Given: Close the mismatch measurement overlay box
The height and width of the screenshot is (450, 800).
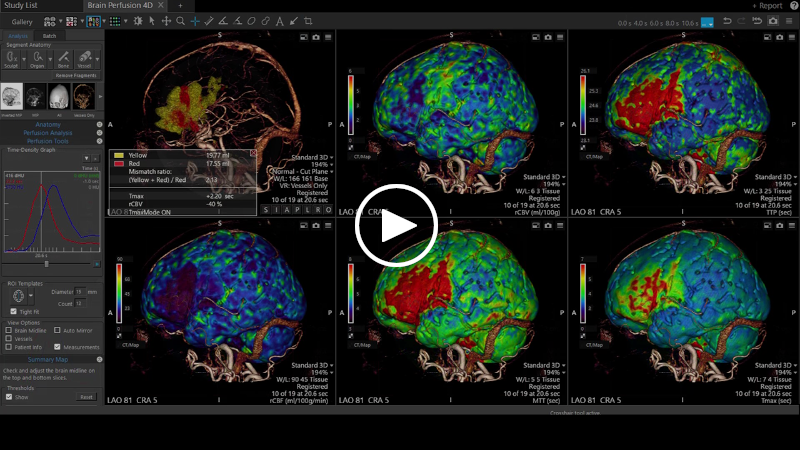Looking at the screenshot, I should tap(253, 153).
